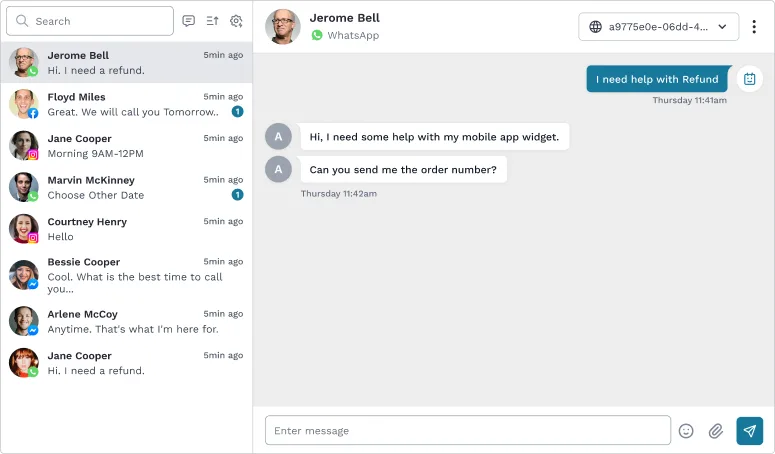Click Marvin McKinney's avatar with WhatsApp badge
This screenshot has width=775, height=454.
23,187
